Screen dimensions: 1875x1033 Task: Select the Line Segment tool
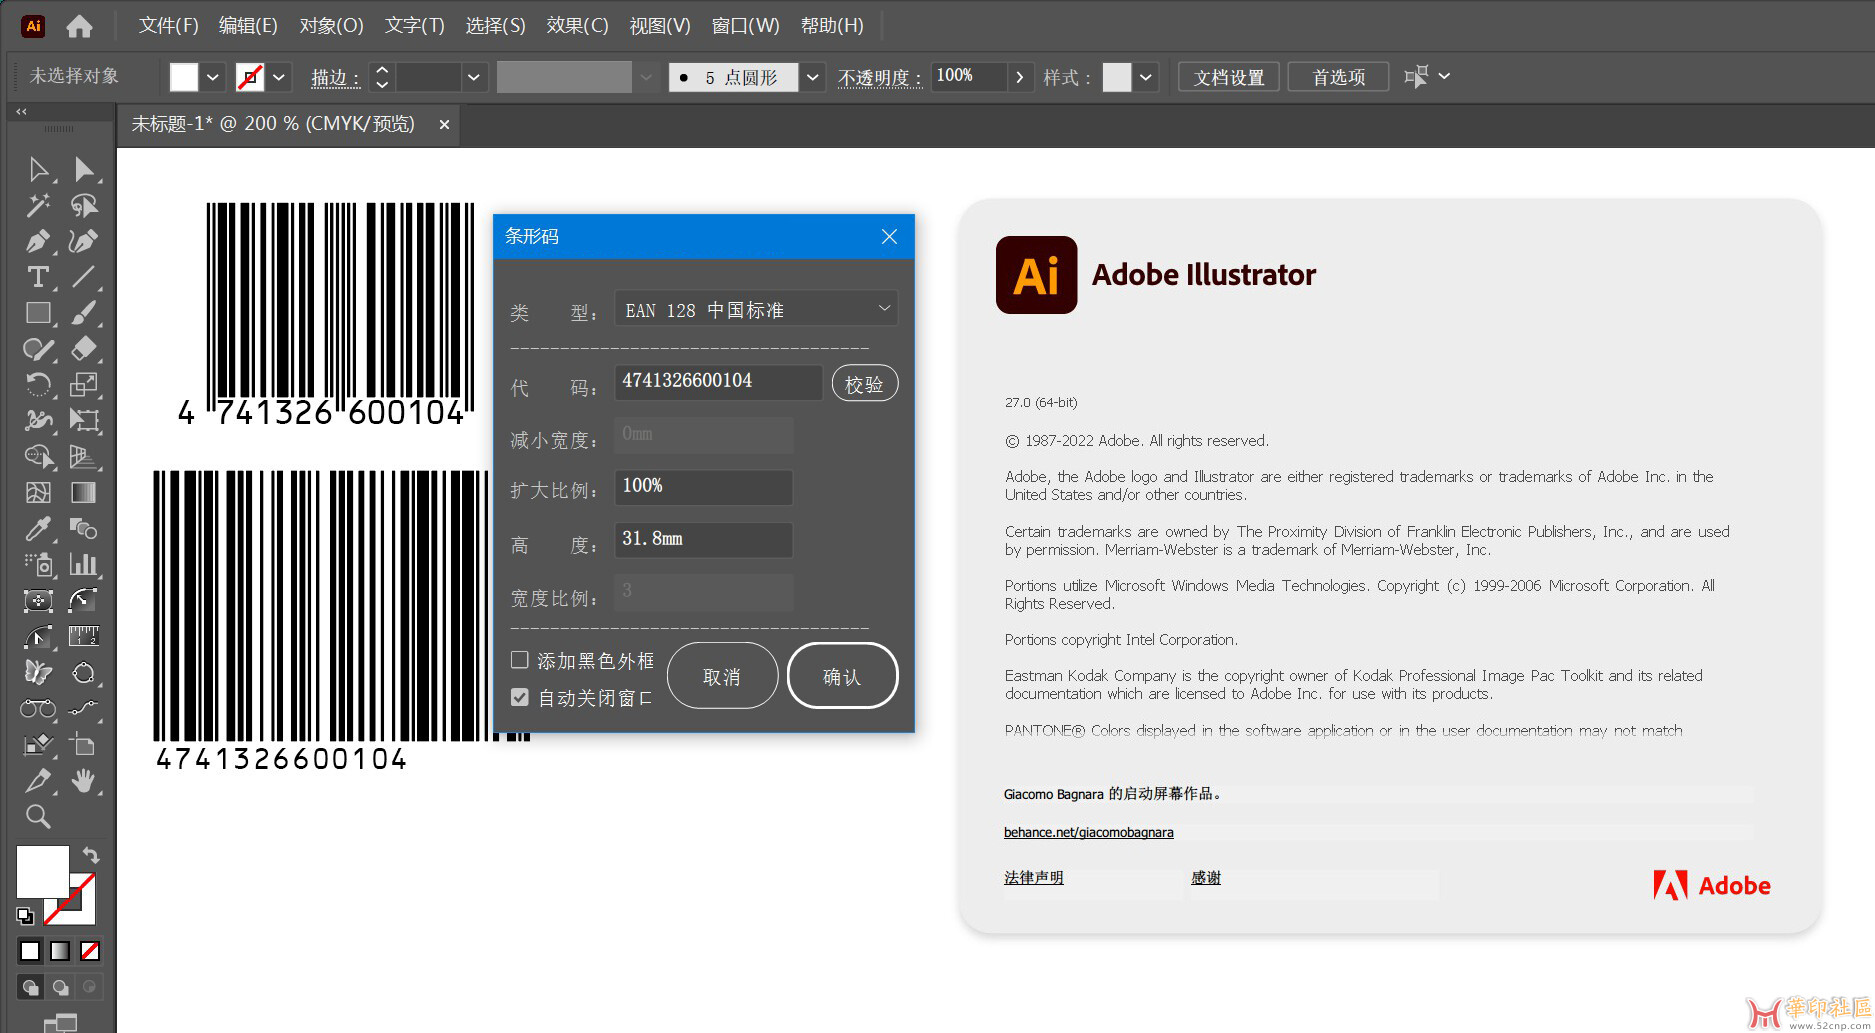click(x=84, y=277)
